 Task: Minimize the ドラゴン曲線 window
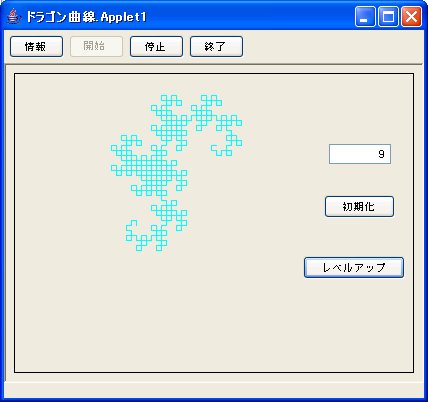point(365,16)
